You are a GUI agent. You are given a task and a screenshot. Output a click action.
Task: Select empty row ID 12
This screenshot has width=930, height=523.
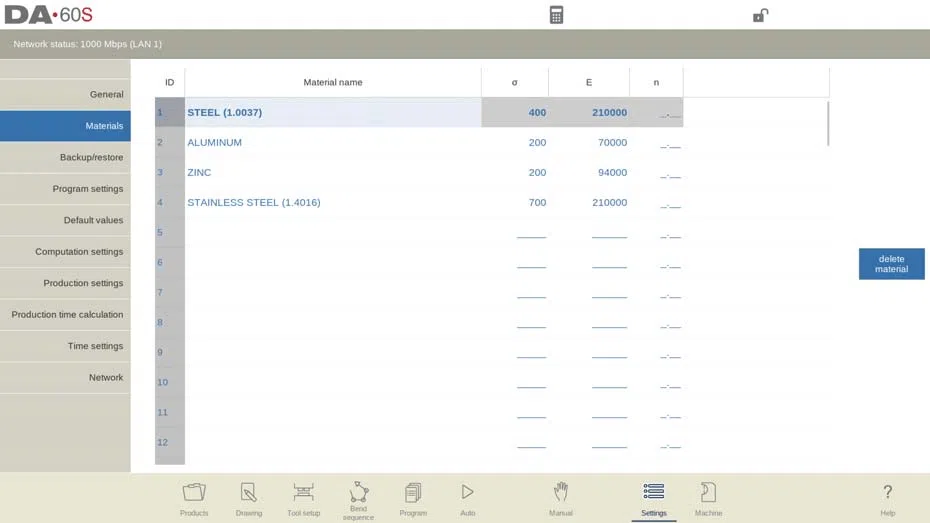[x=170, y=442]
